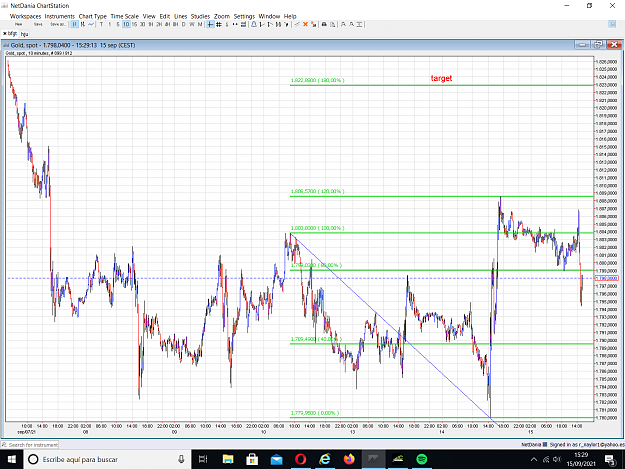The image size is (625, 469).
Task: Open File Explorer from taskbar
Action: (228, 459)
